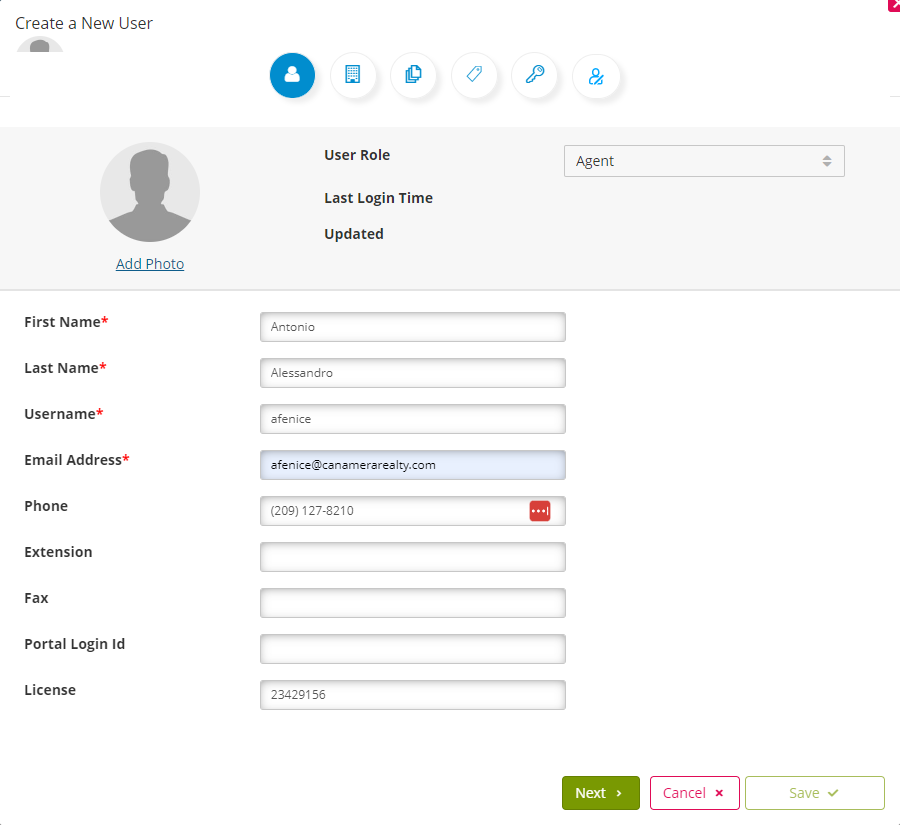Viewport: 900px width, 825px height.
Task: Open the office building step icon
Action: point(353,75)
